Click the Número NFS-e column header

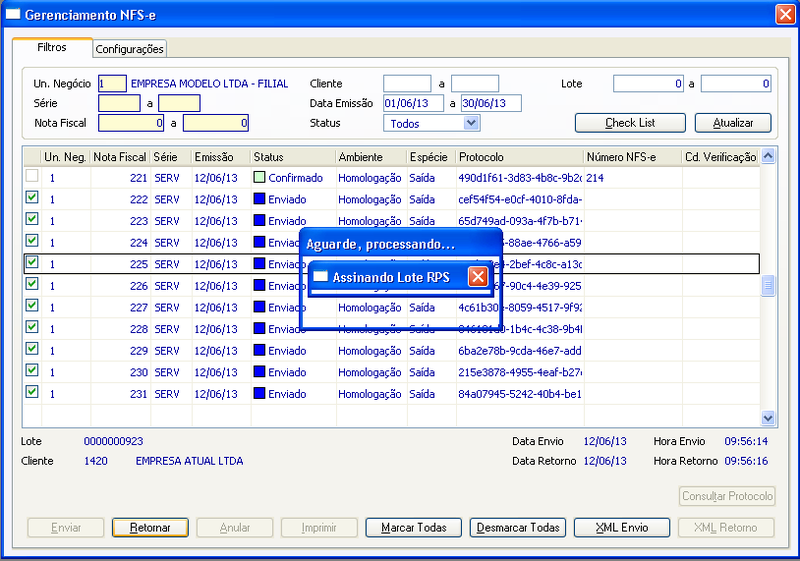coord(633,157)
